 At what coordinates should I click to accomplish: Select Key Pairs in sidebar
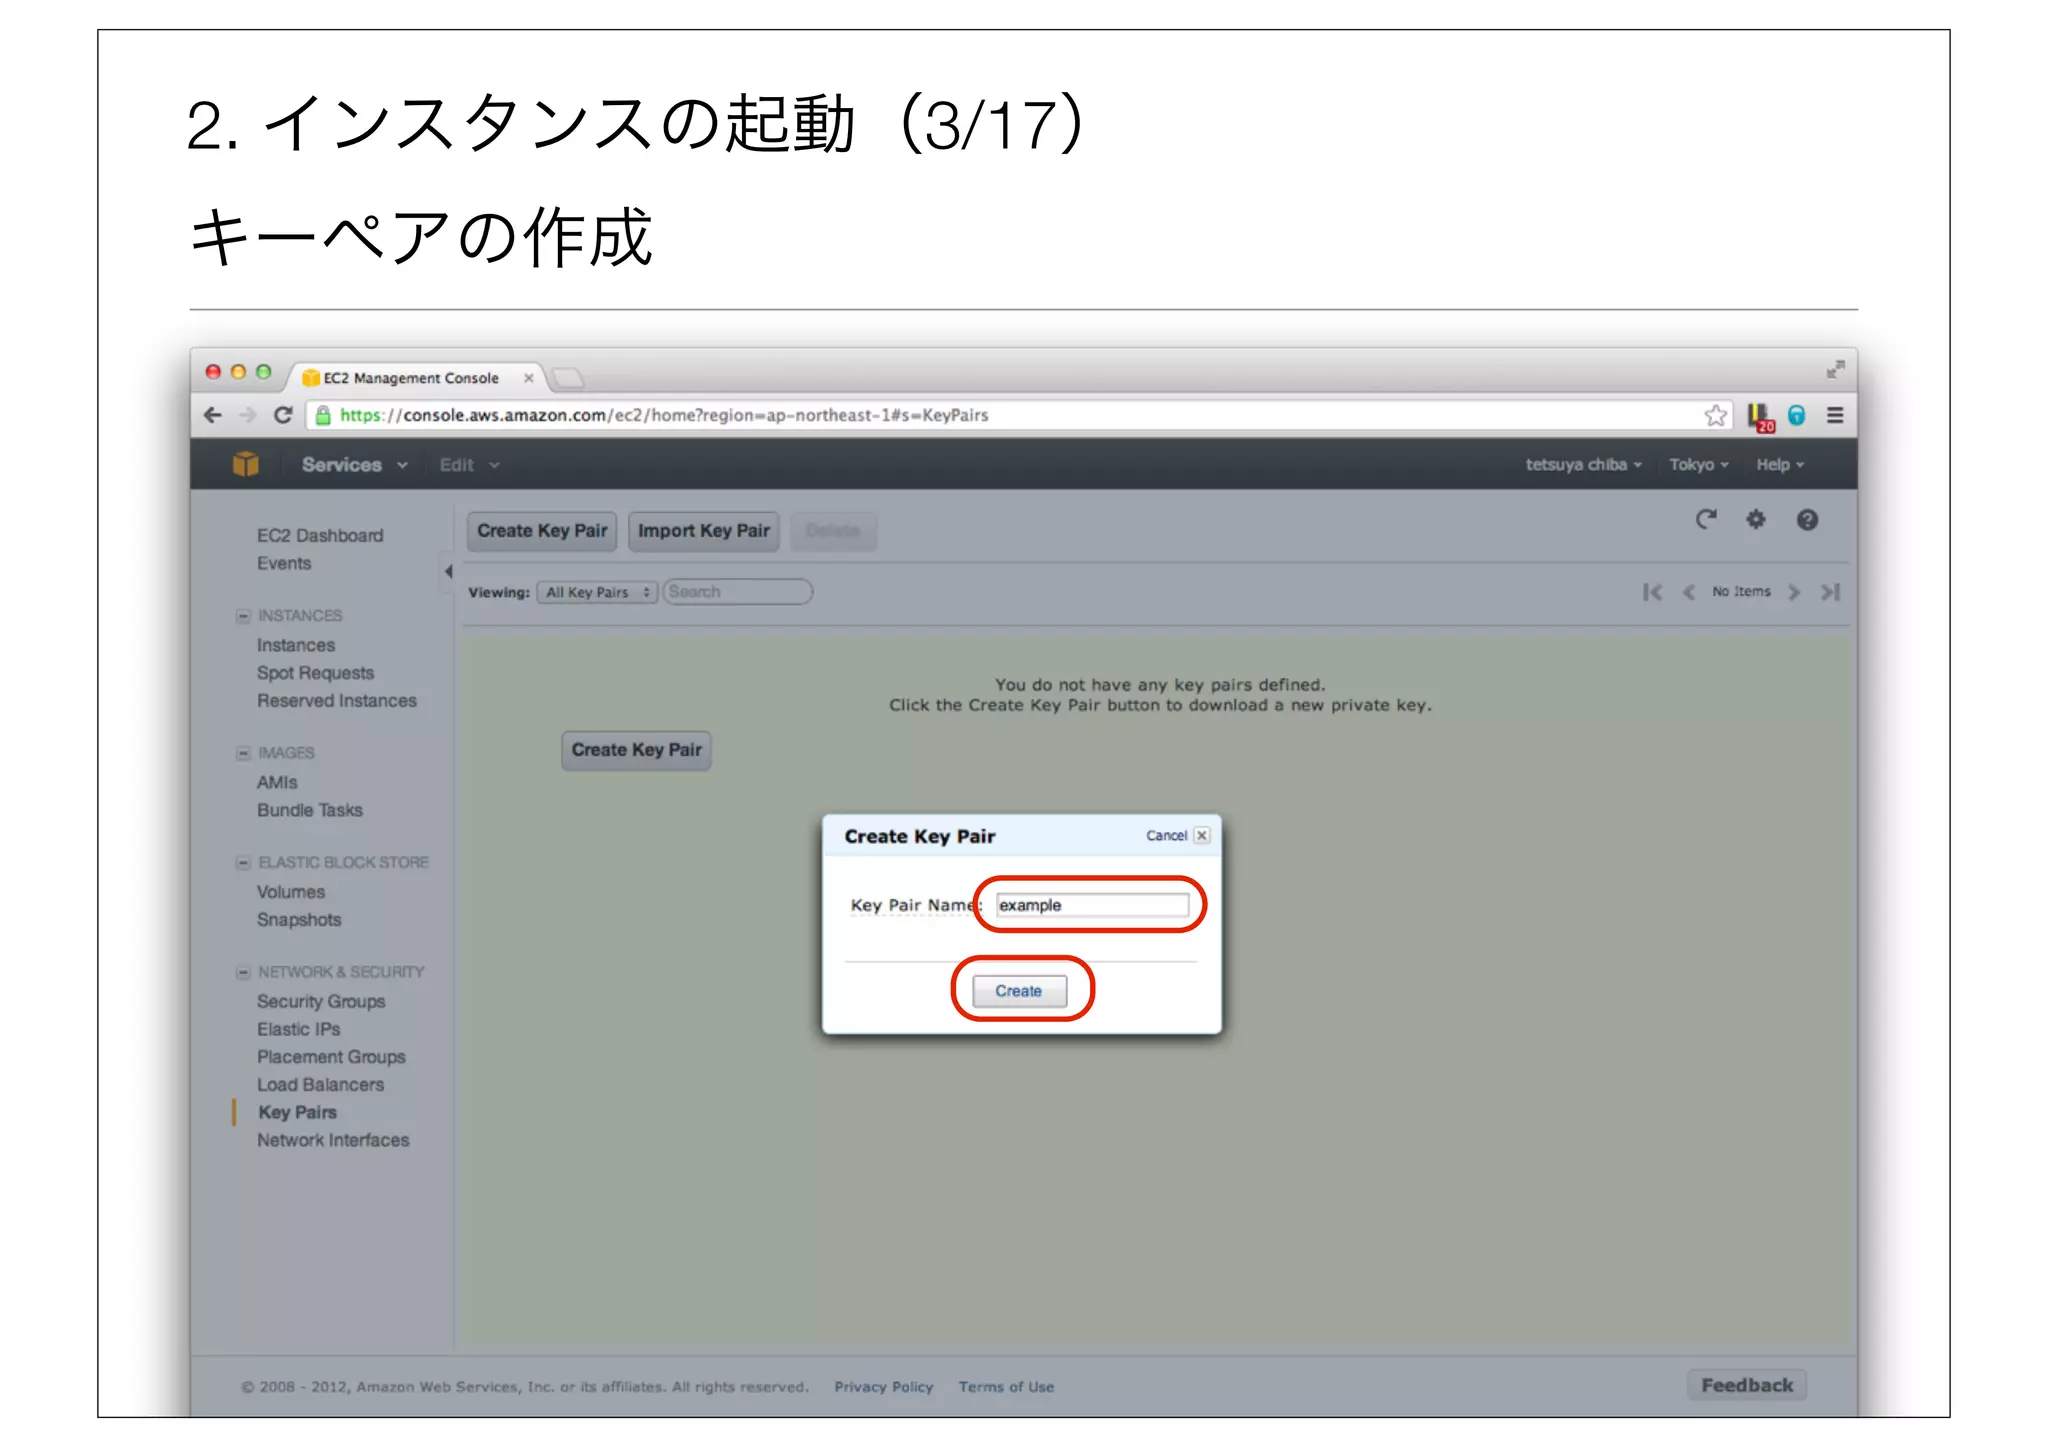[x=297, y=1112]
